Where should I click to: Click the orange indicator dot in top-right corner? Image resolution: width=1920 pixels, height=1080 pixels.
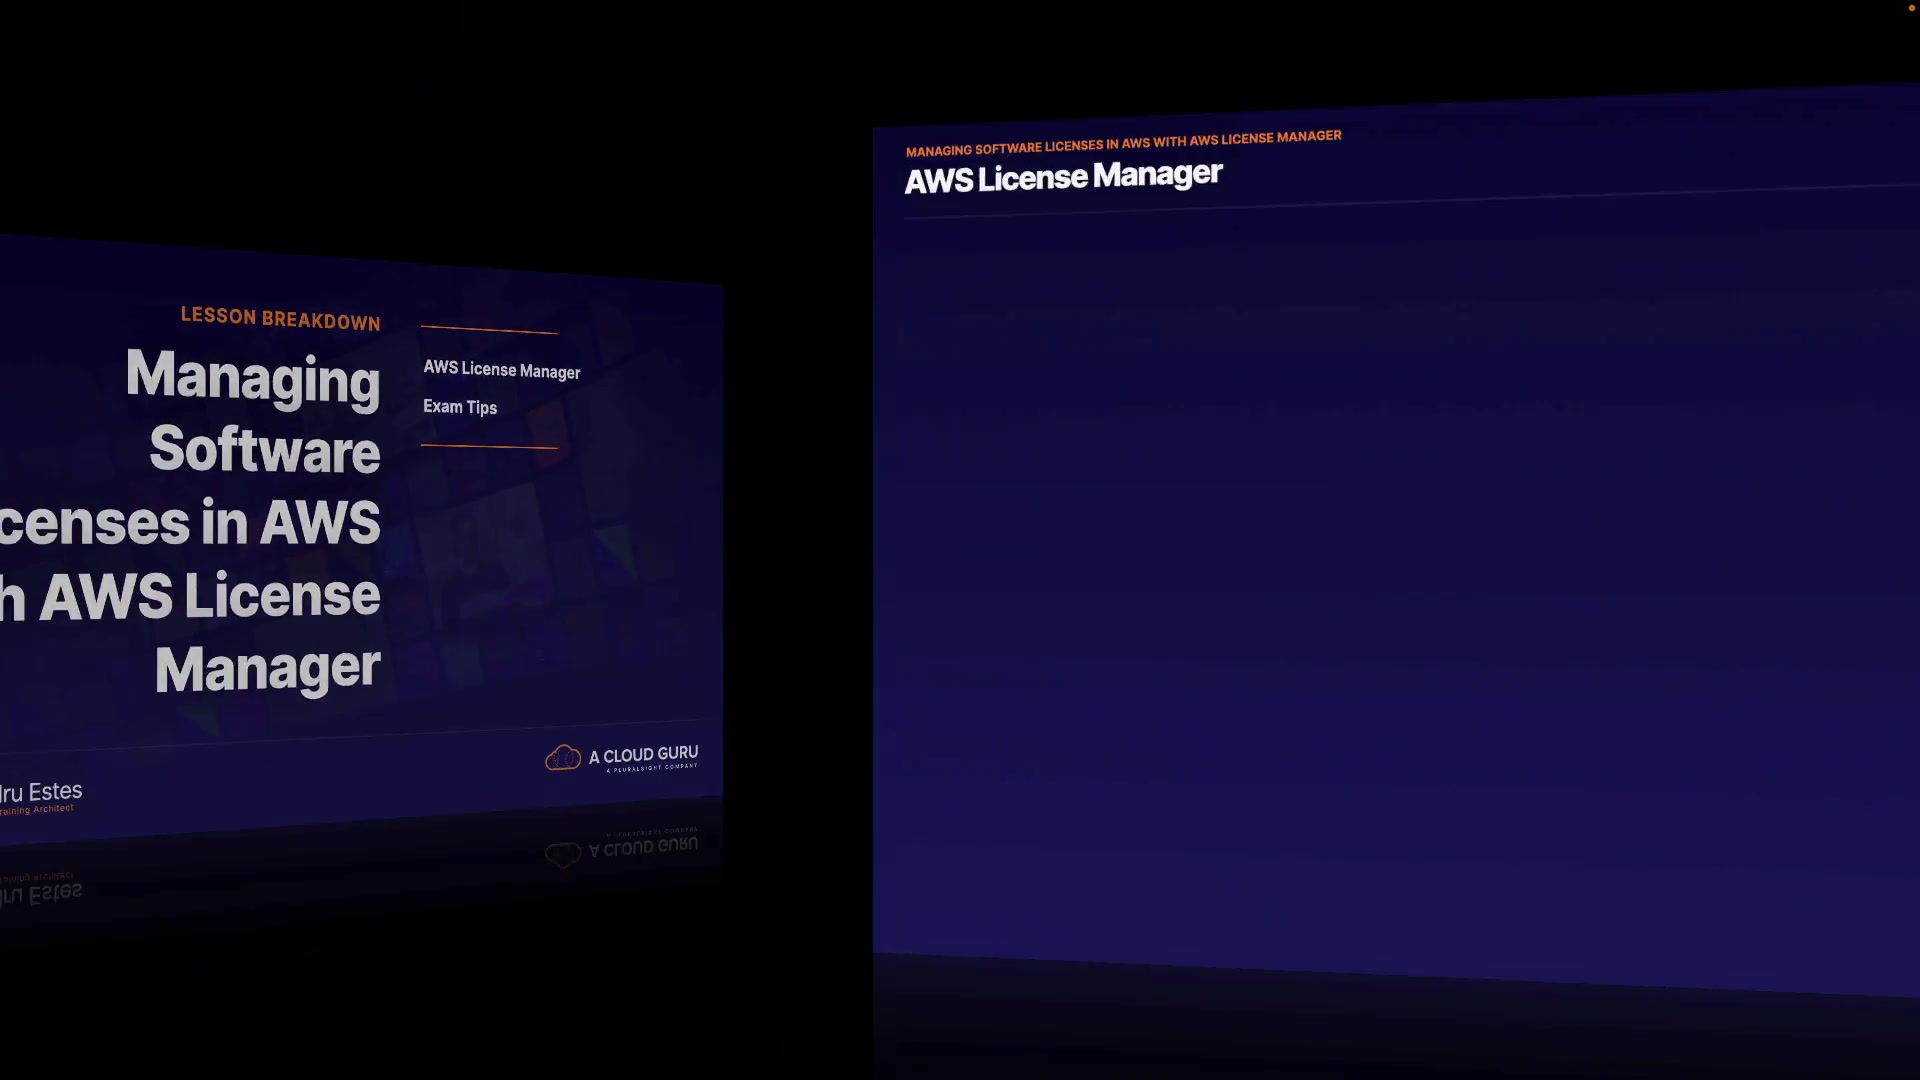pos(1911,8)
